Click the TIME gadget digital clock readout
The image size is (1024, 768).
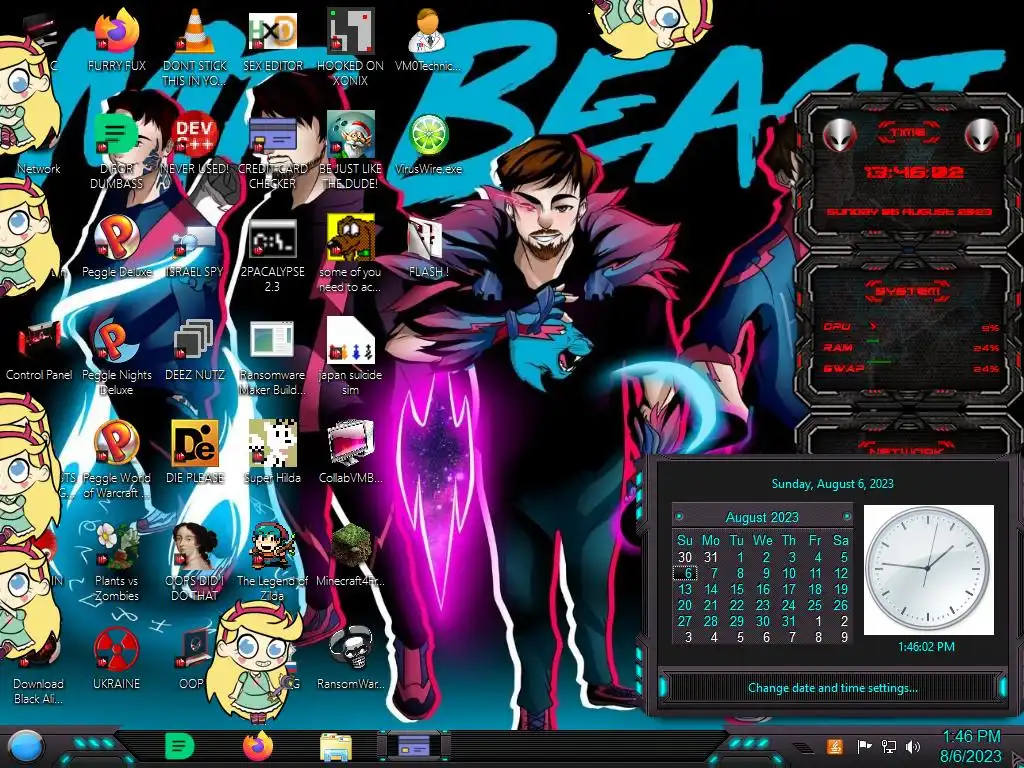coord(913,172)
